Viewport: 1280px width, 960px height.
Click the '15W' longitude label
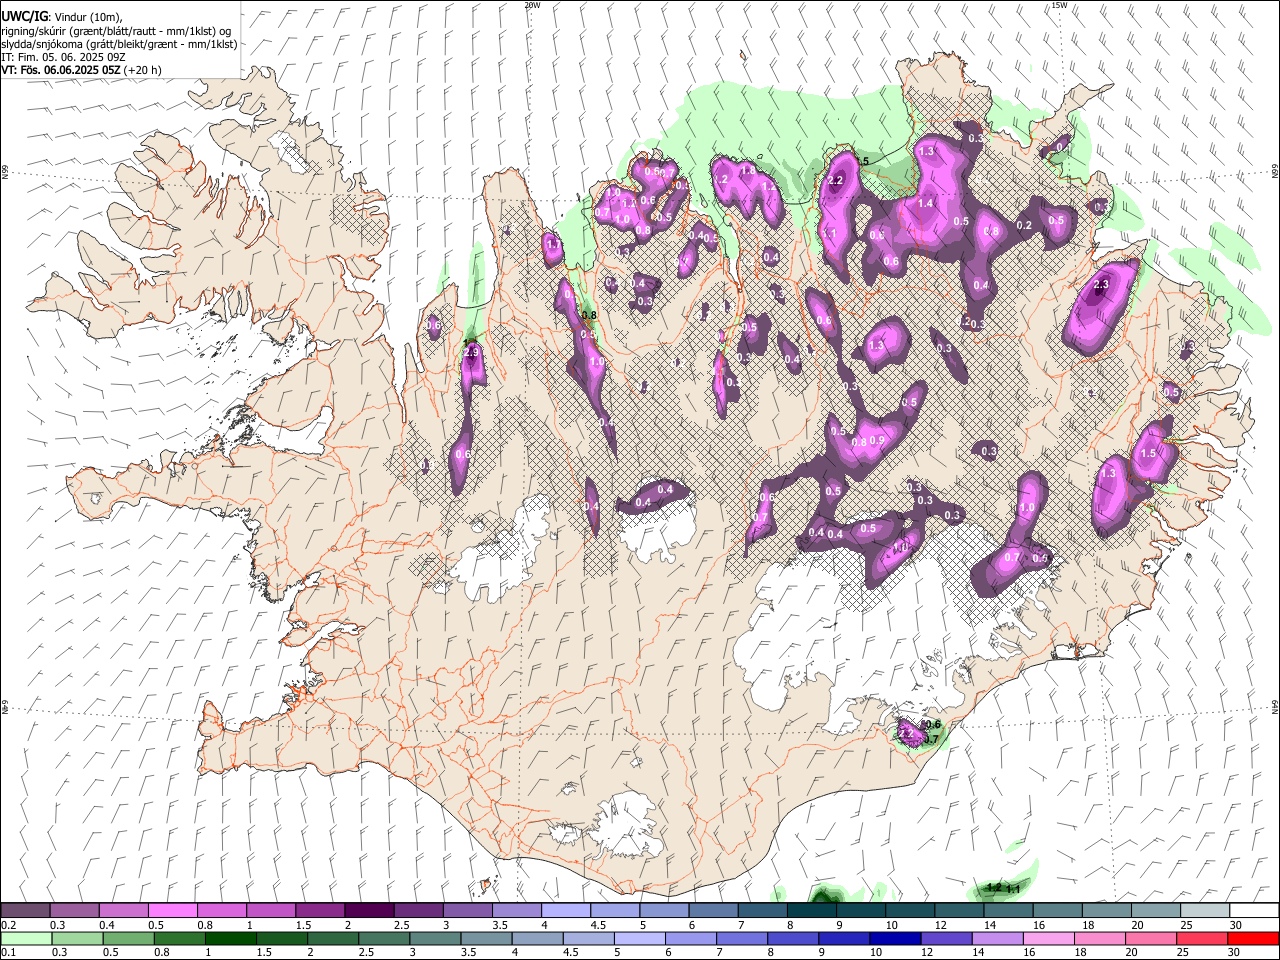point(1059,5)
